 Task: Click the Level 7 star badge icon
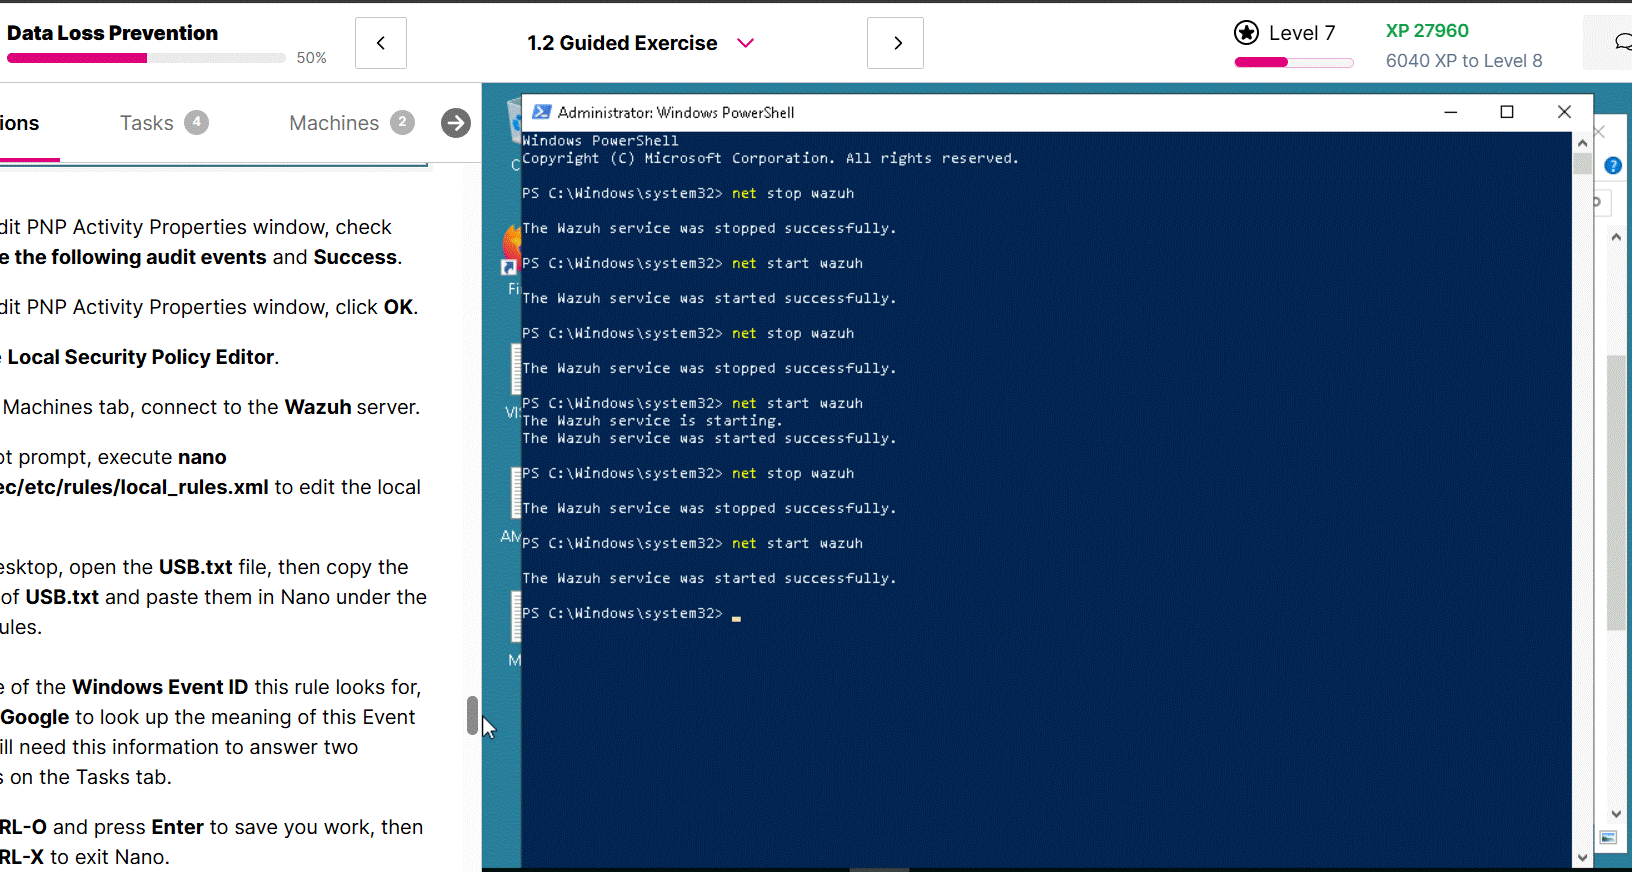coord(1246,33)
